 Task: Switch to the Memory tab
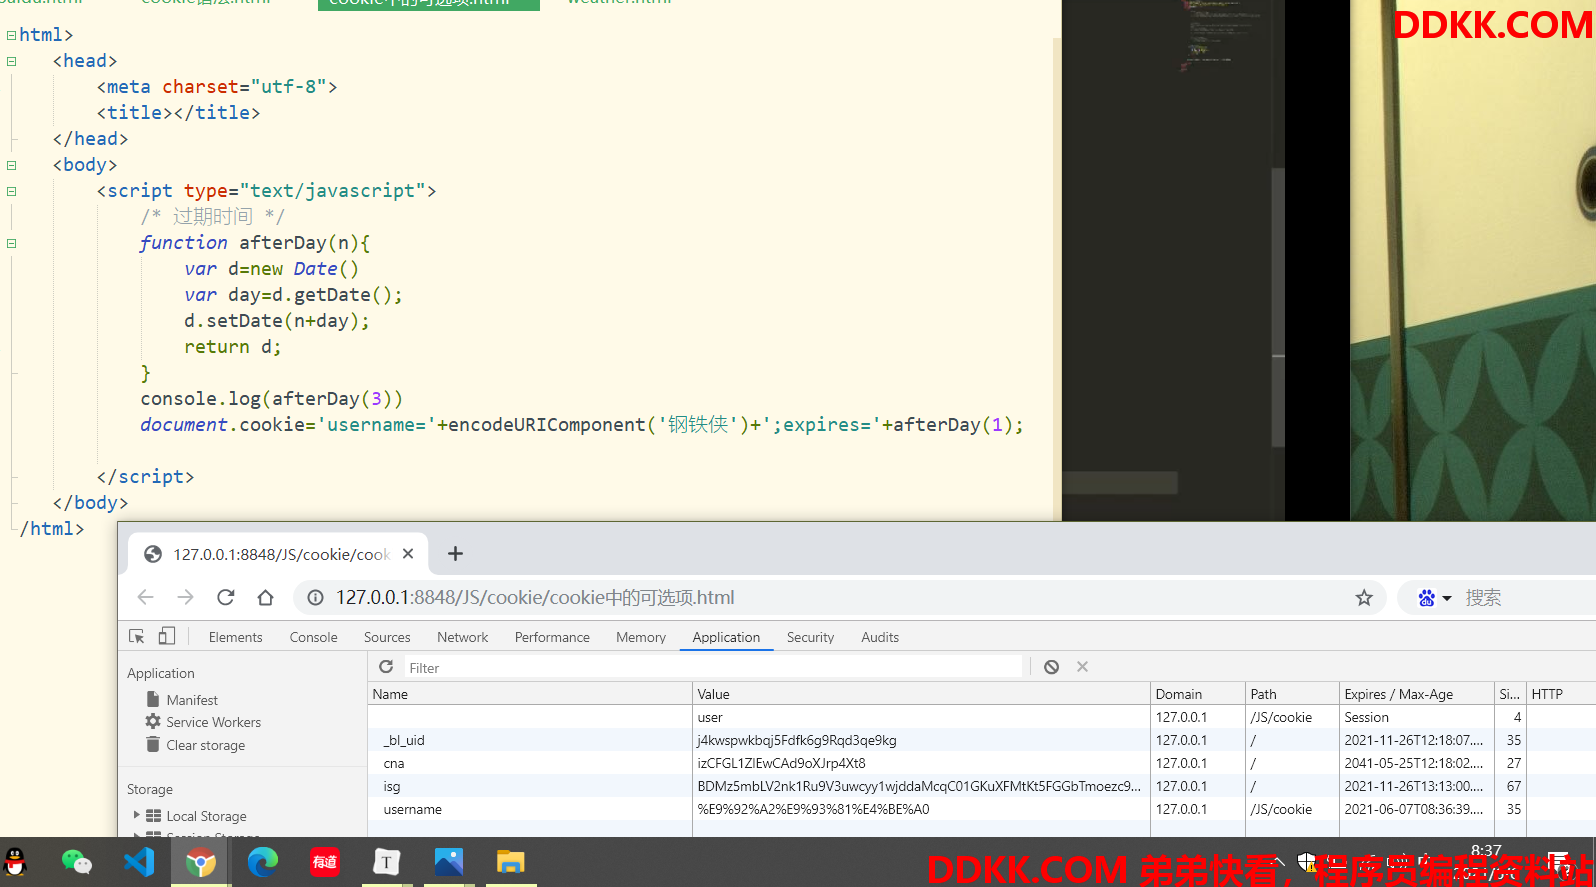coord(641,637)
